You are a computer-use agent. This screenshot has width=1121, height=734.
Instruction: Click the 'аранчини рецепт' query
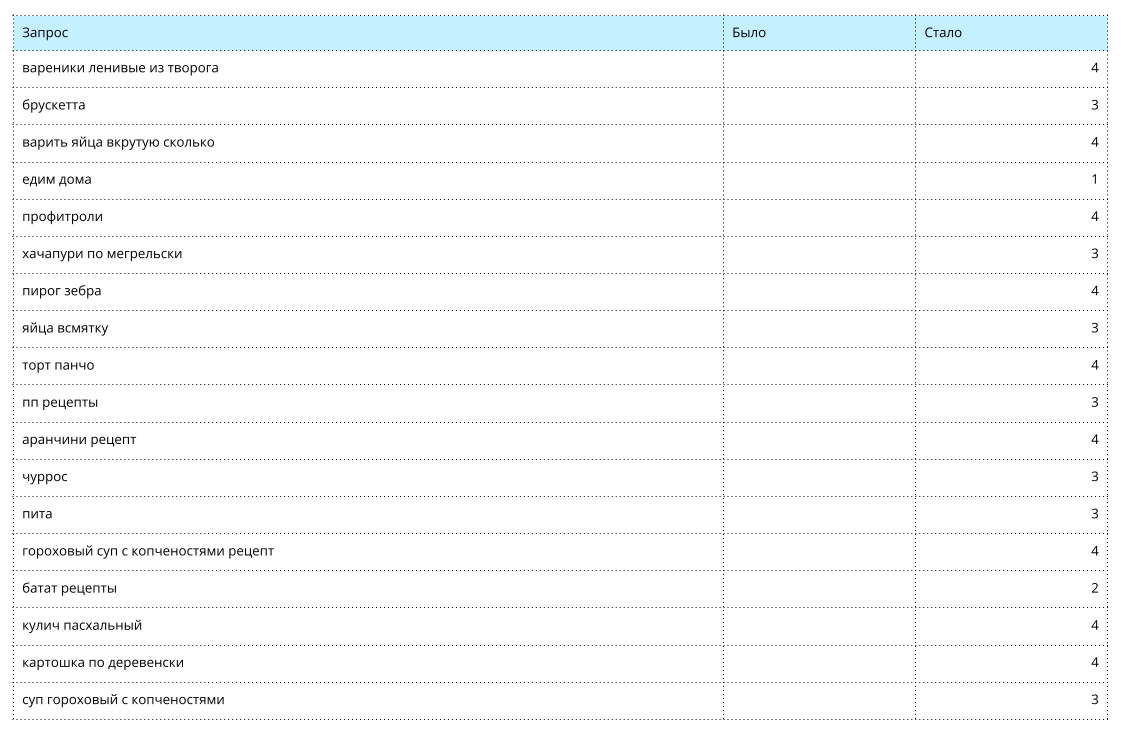(x=79, y=440)
